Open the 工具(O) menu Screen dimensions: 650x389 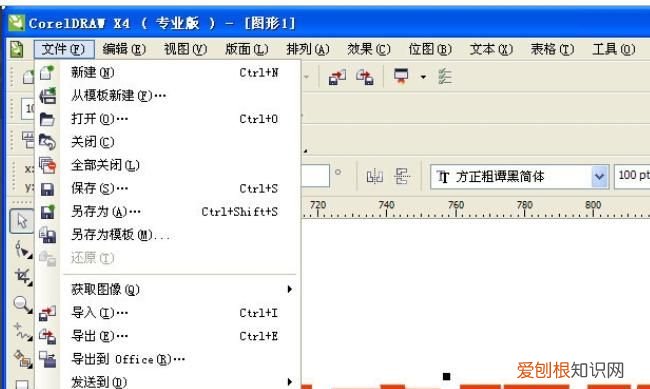click(614, 49)
